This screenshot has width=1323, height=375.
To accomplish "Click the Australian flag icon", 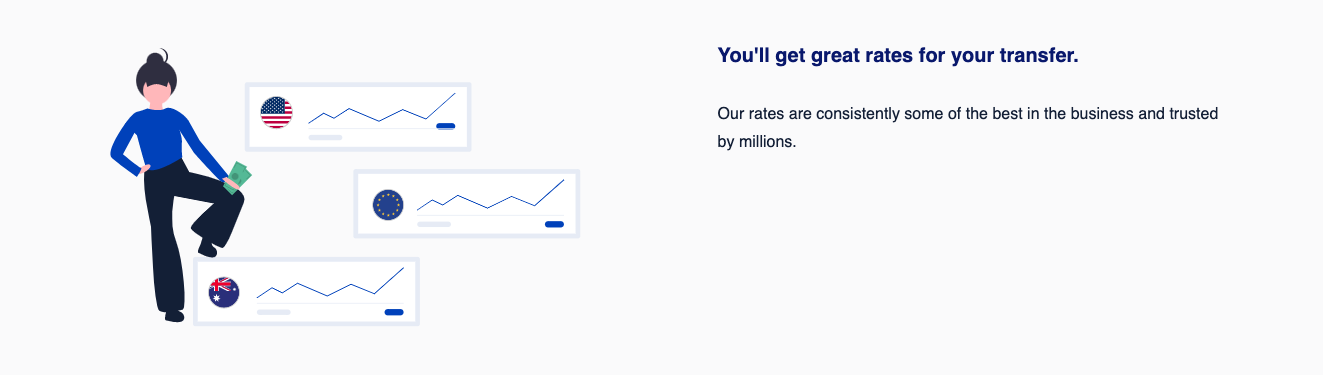I will 224,292.
